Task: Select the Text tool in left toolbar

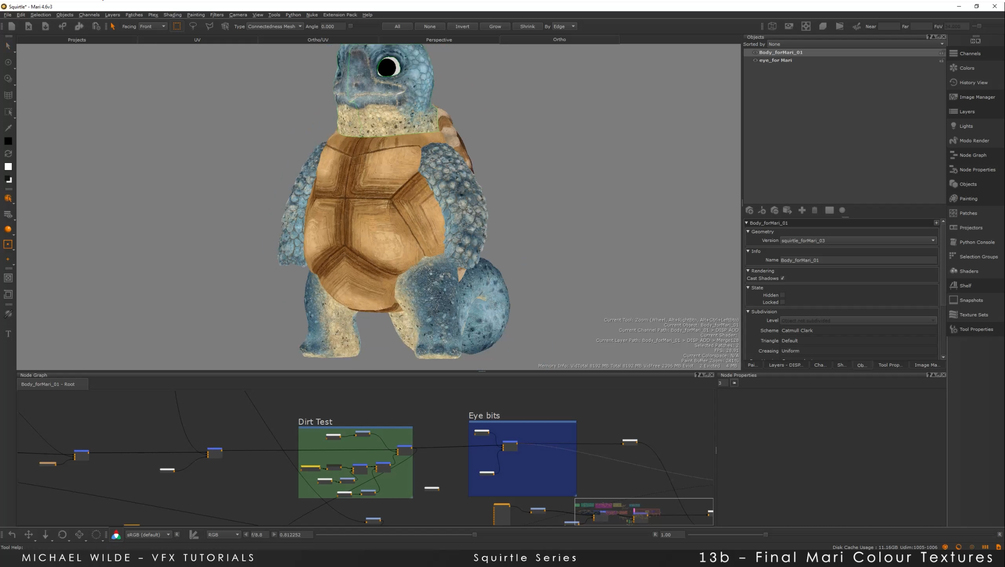Action: (x=8, y=334)
